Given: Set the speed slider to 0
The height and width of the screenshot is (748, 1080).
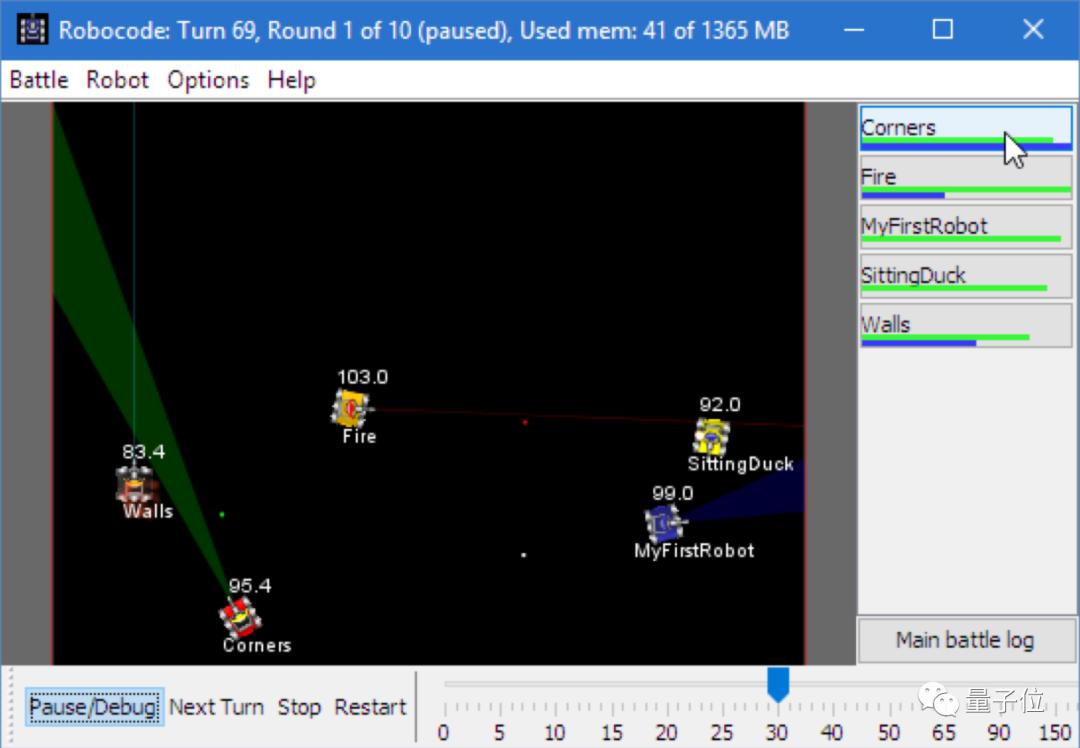Looking at the screenshot, I should click(x=444, y=732).
